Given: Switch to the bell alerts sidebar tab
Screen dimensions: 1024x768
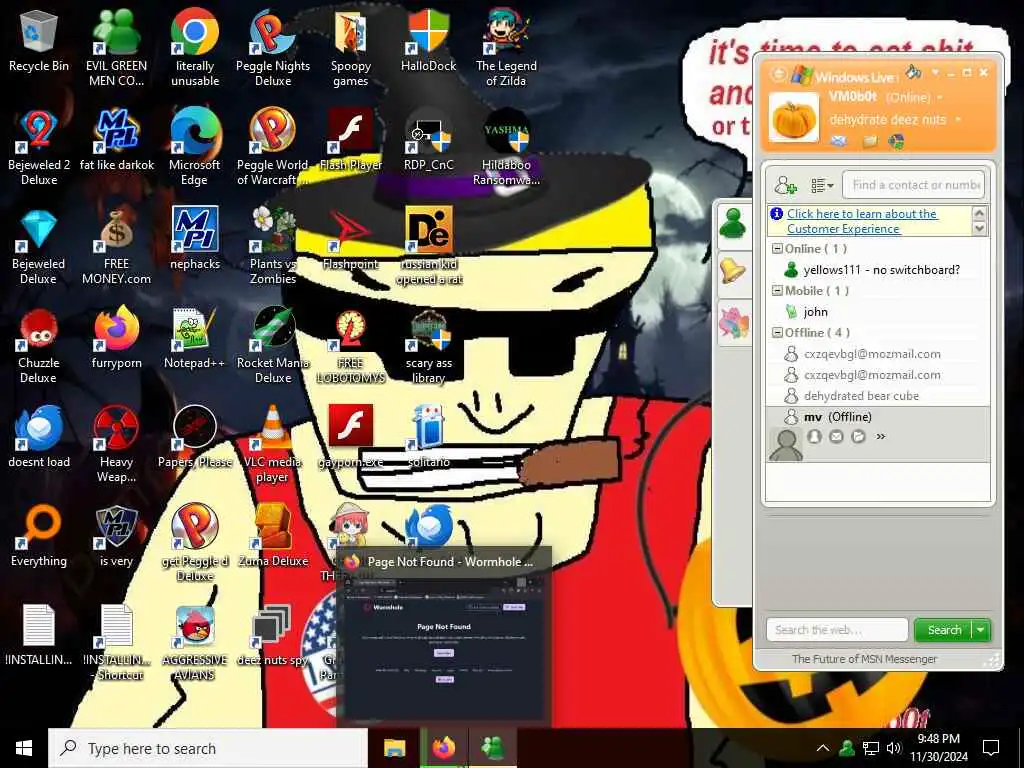Looking at the screenshot, I should [733, 270].
